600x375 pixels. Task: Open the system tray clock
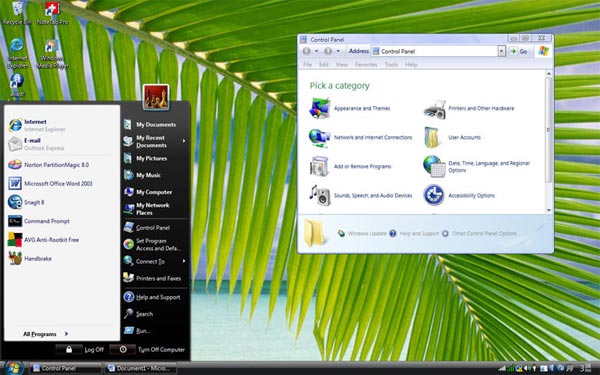point(585,368)
